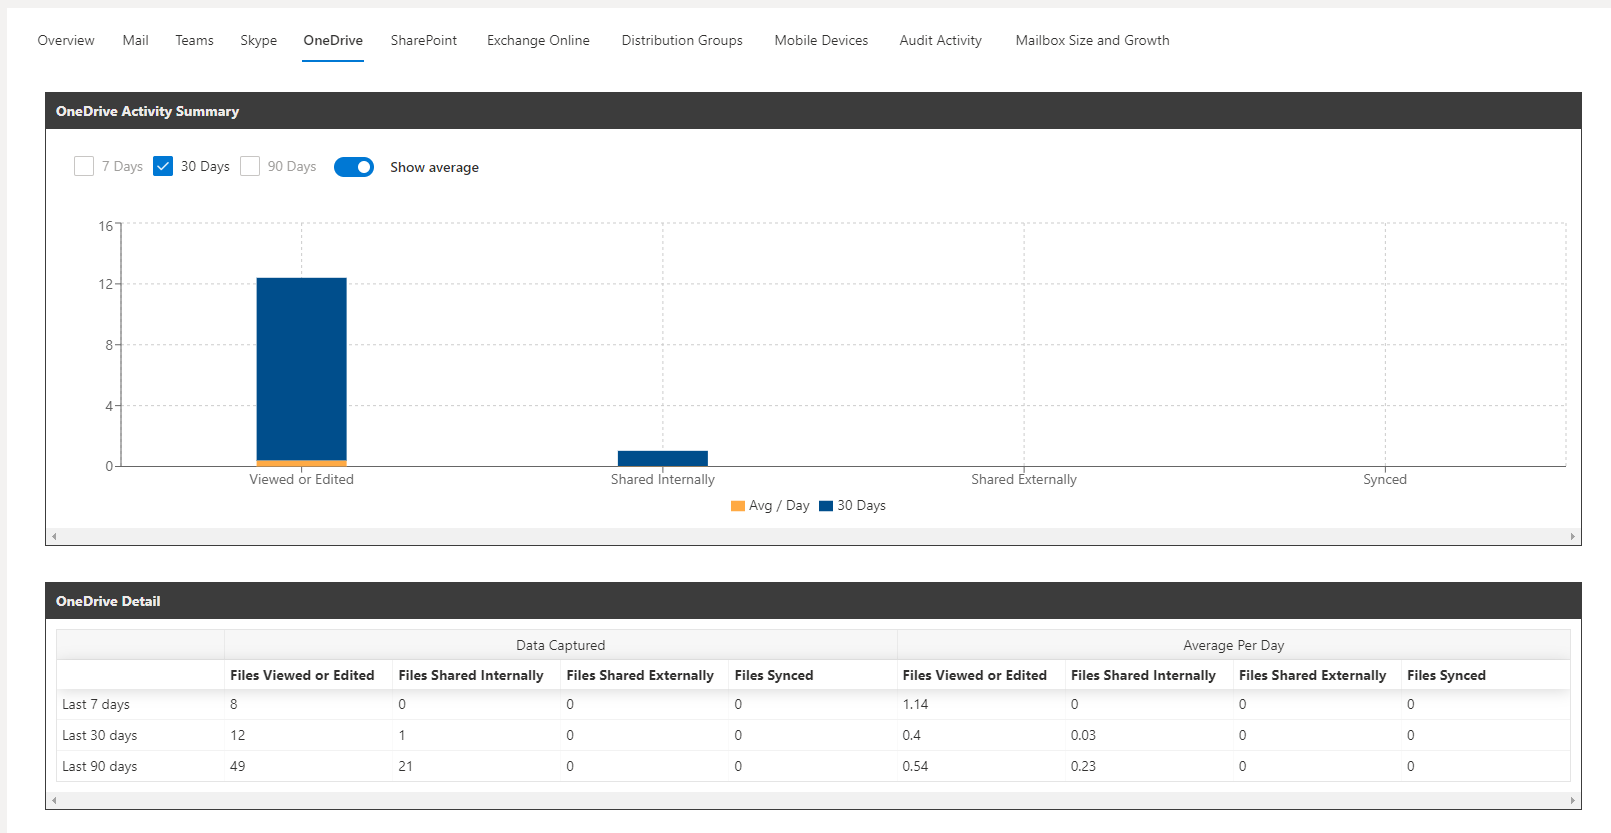
Task: Click the right scroll arrow of the chart panel
Action: point(1573,537)
